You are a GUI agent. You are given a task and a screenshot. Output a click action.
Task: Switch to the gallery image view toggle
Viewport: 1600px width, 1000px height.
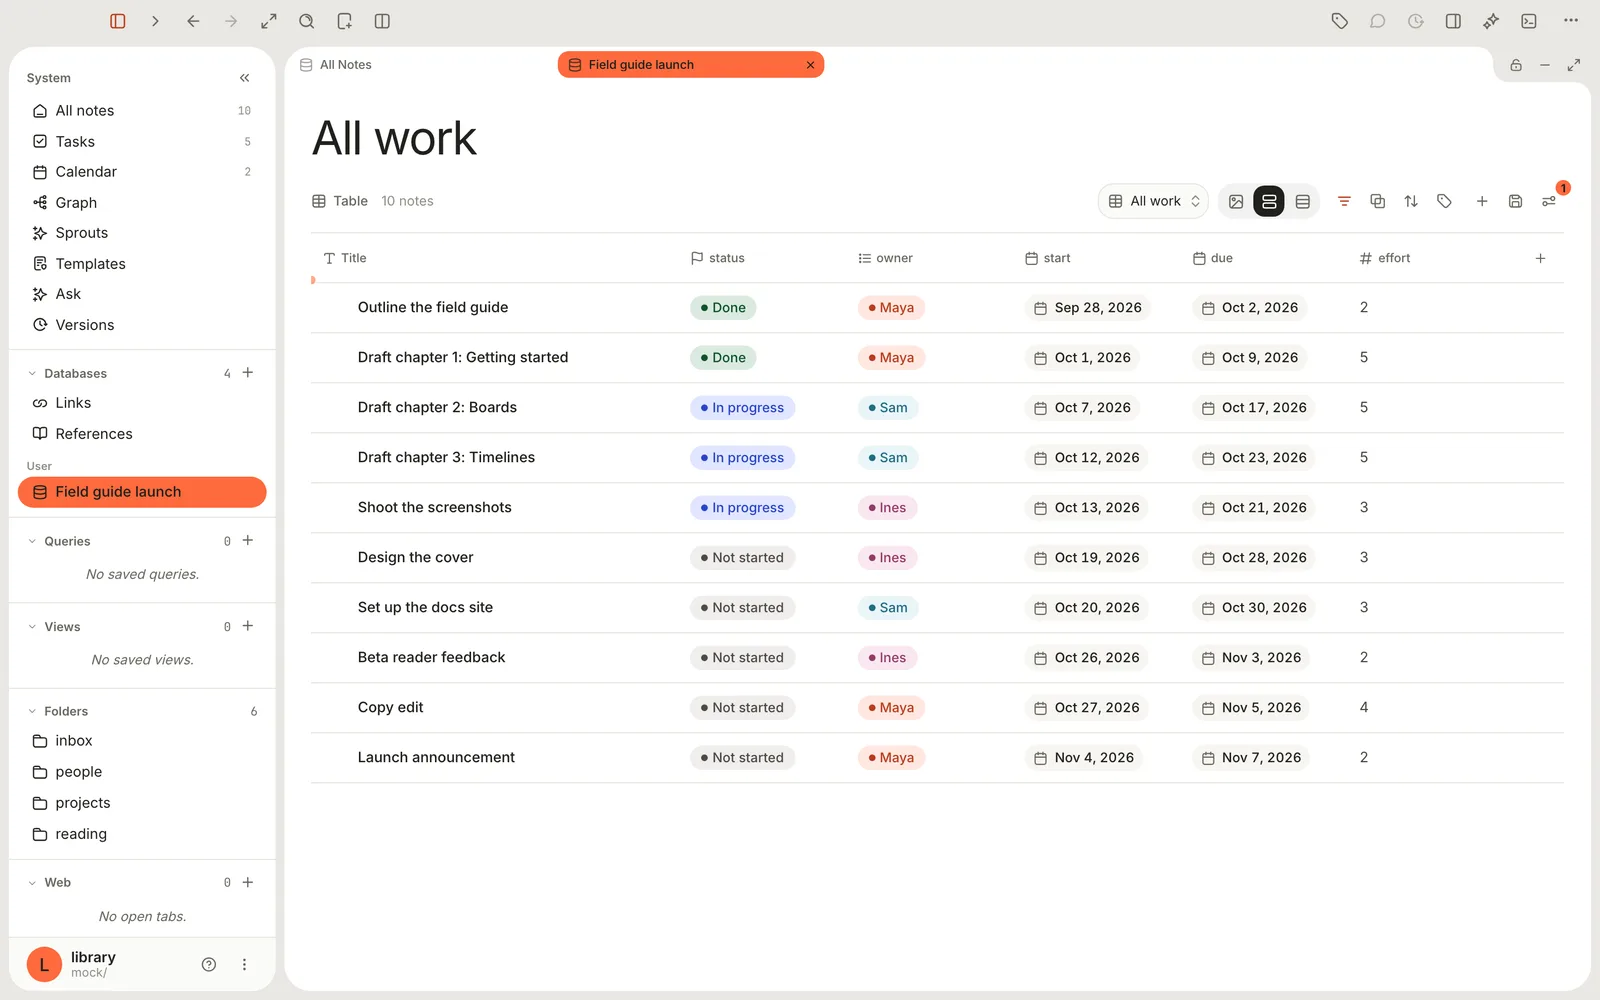(1236, 201)
